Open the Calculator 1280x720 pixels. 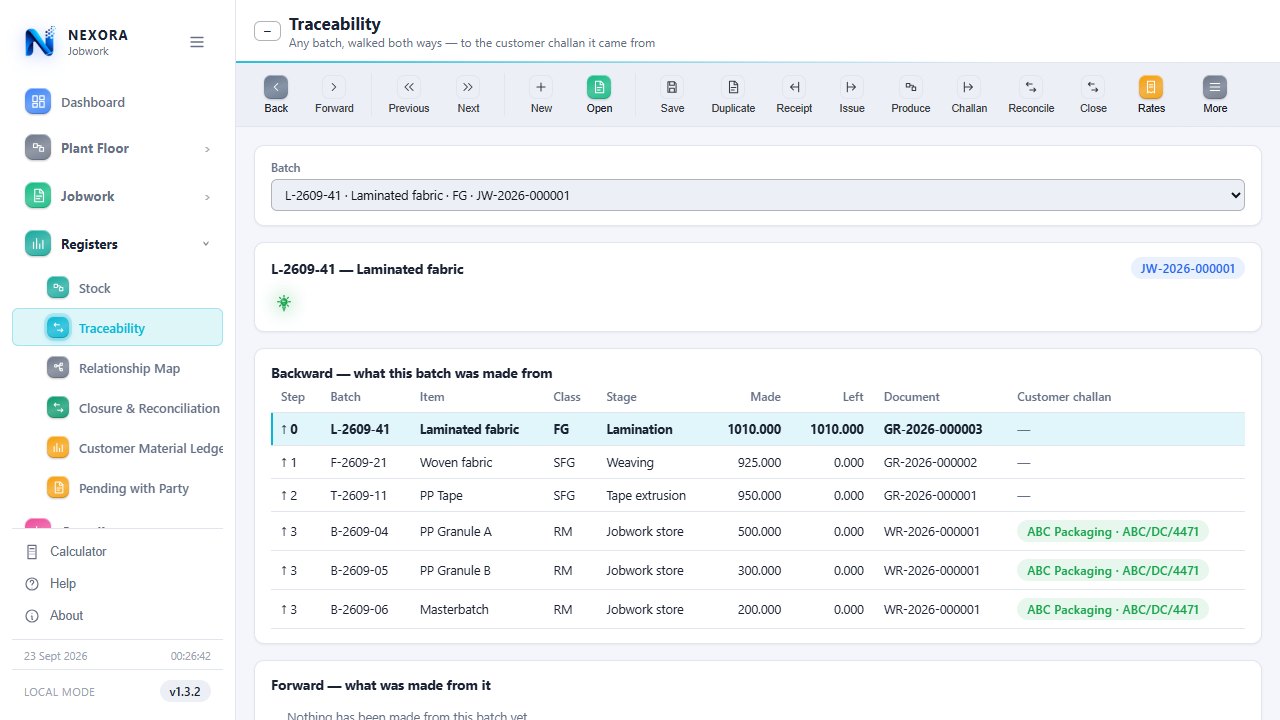coord(118,551)
